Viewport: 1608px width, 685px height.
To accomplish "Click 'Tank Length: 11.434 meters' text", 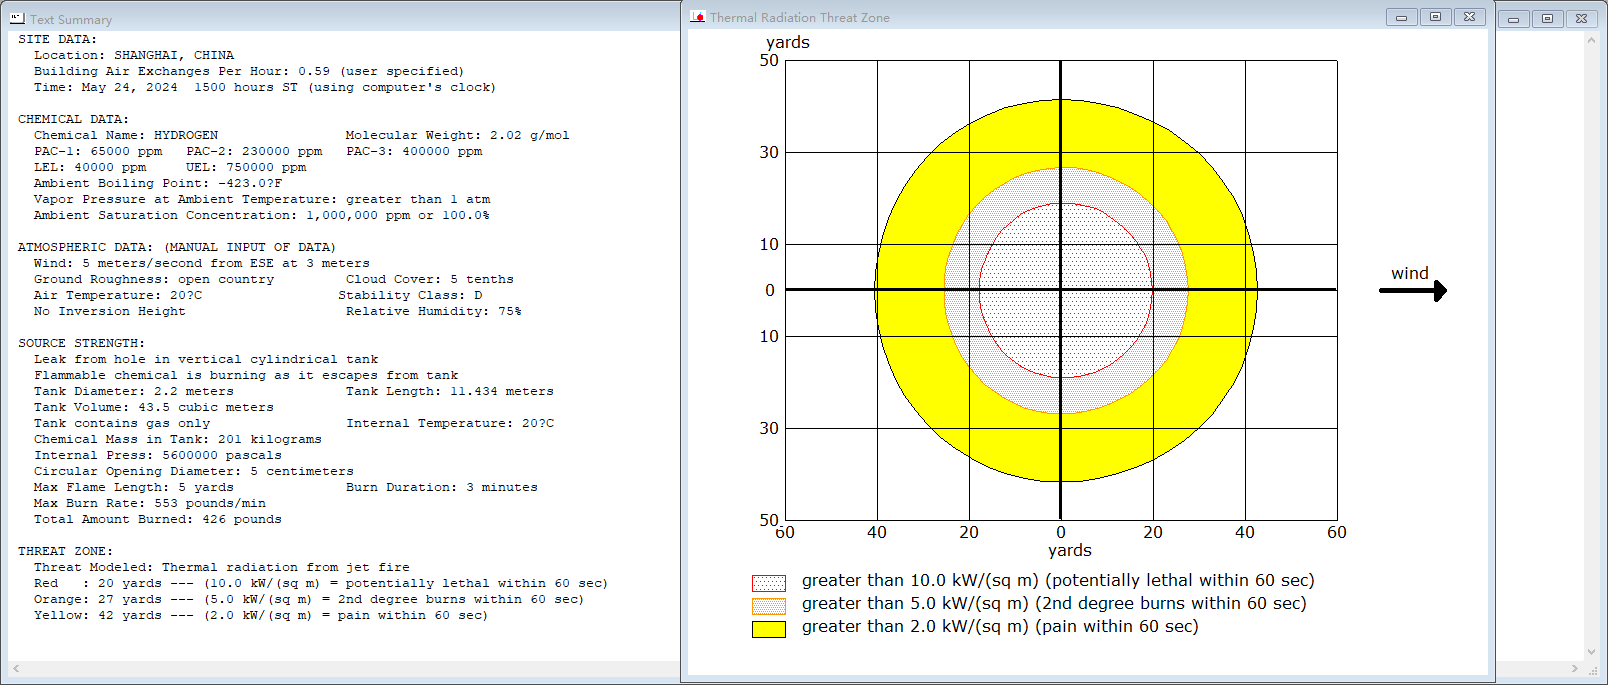I will pos(450,391).
